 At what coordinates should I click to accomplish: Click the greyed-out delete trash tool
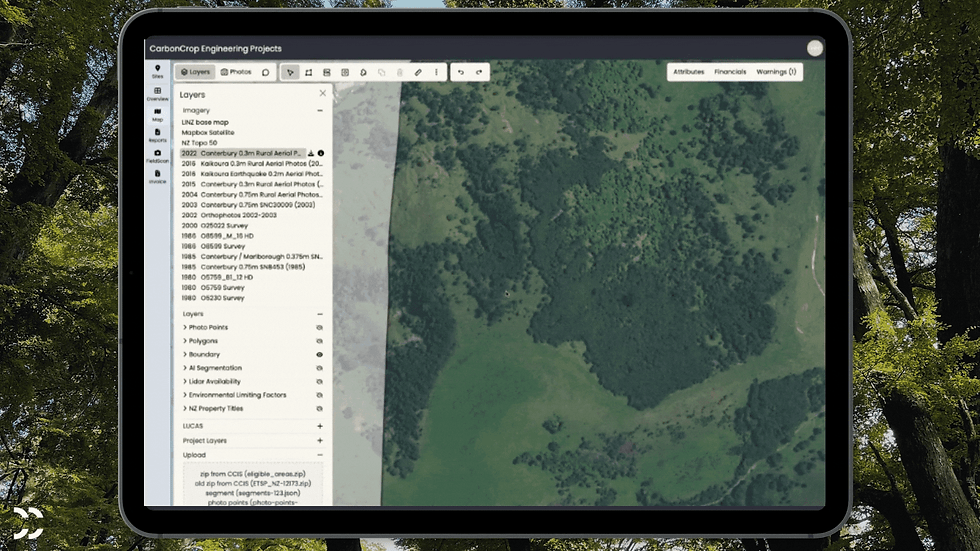(x=399, y=72)
